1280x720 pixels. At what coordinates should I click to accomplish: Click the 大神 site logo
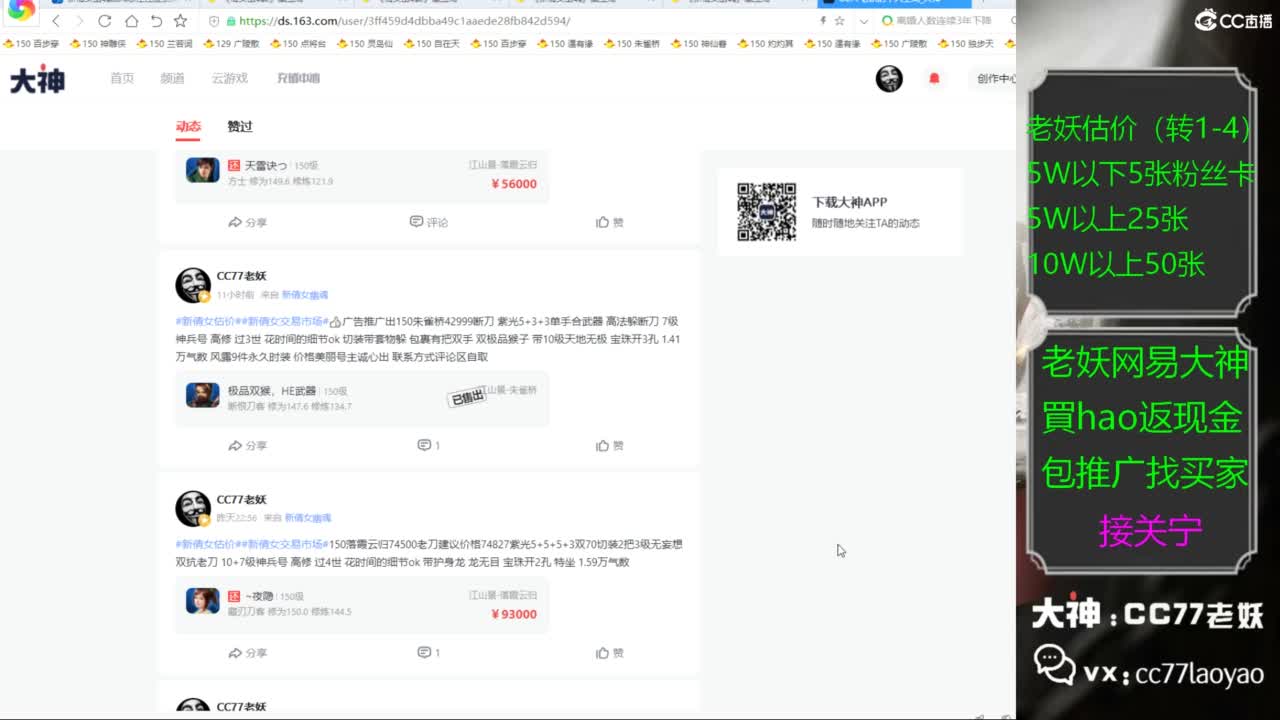(35, 79)
